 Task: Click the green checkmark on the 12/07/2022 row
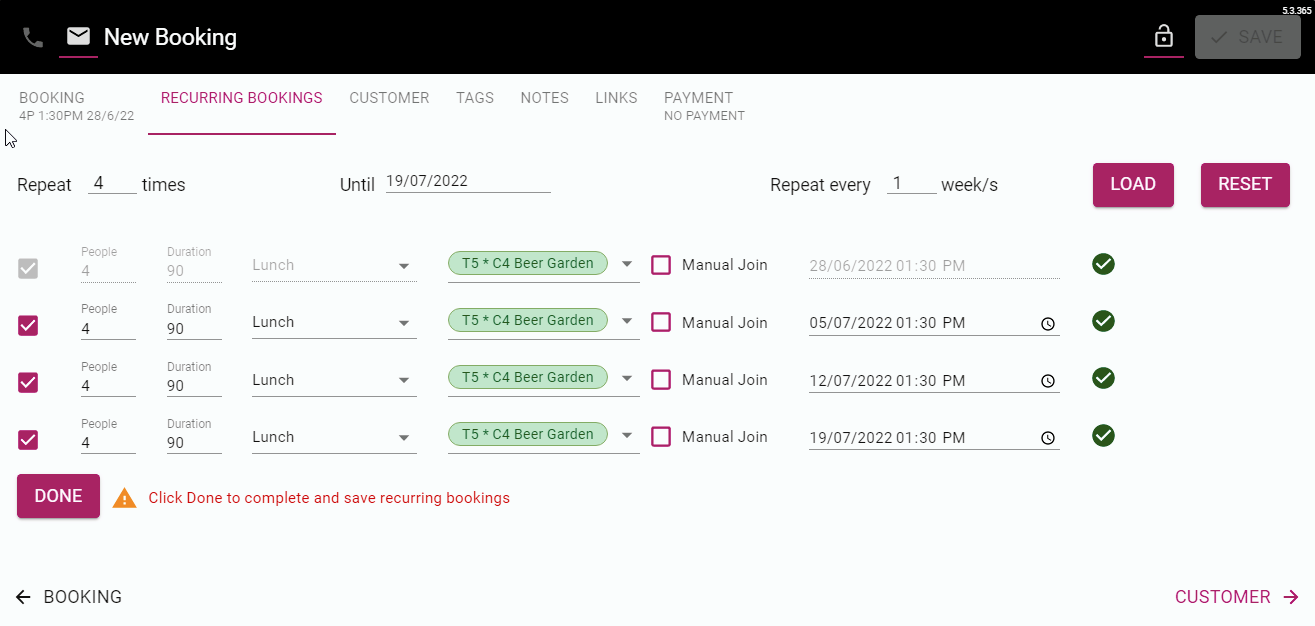click(1103, 378)
